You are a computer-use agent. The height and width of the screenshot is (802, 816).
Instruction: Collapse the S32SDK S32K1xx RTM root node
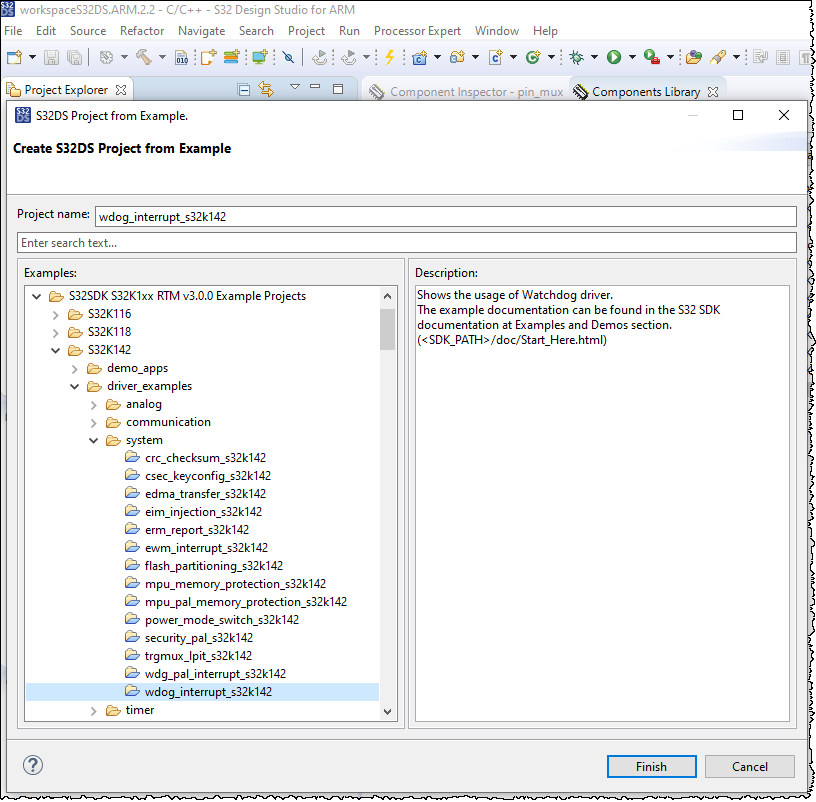click(x=36, y=297)
